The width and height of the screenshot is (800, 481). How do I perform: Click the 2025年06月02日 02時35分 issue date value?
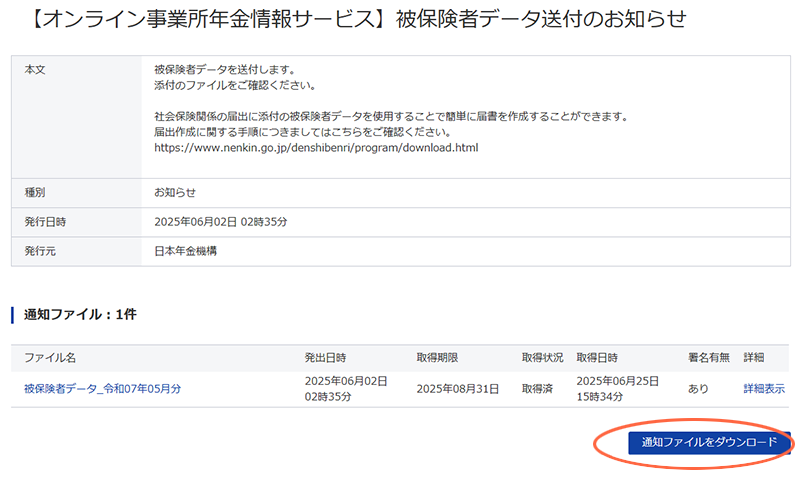click(221, 222)
